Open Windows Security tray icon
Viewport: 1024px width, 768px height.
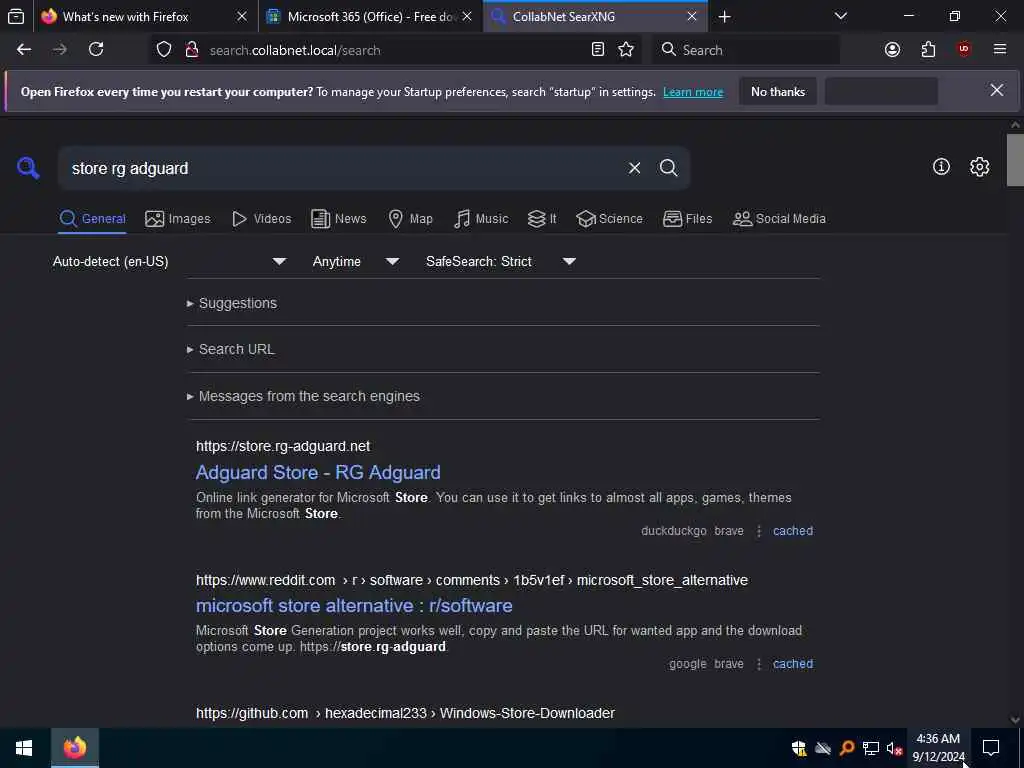[799, 748]
